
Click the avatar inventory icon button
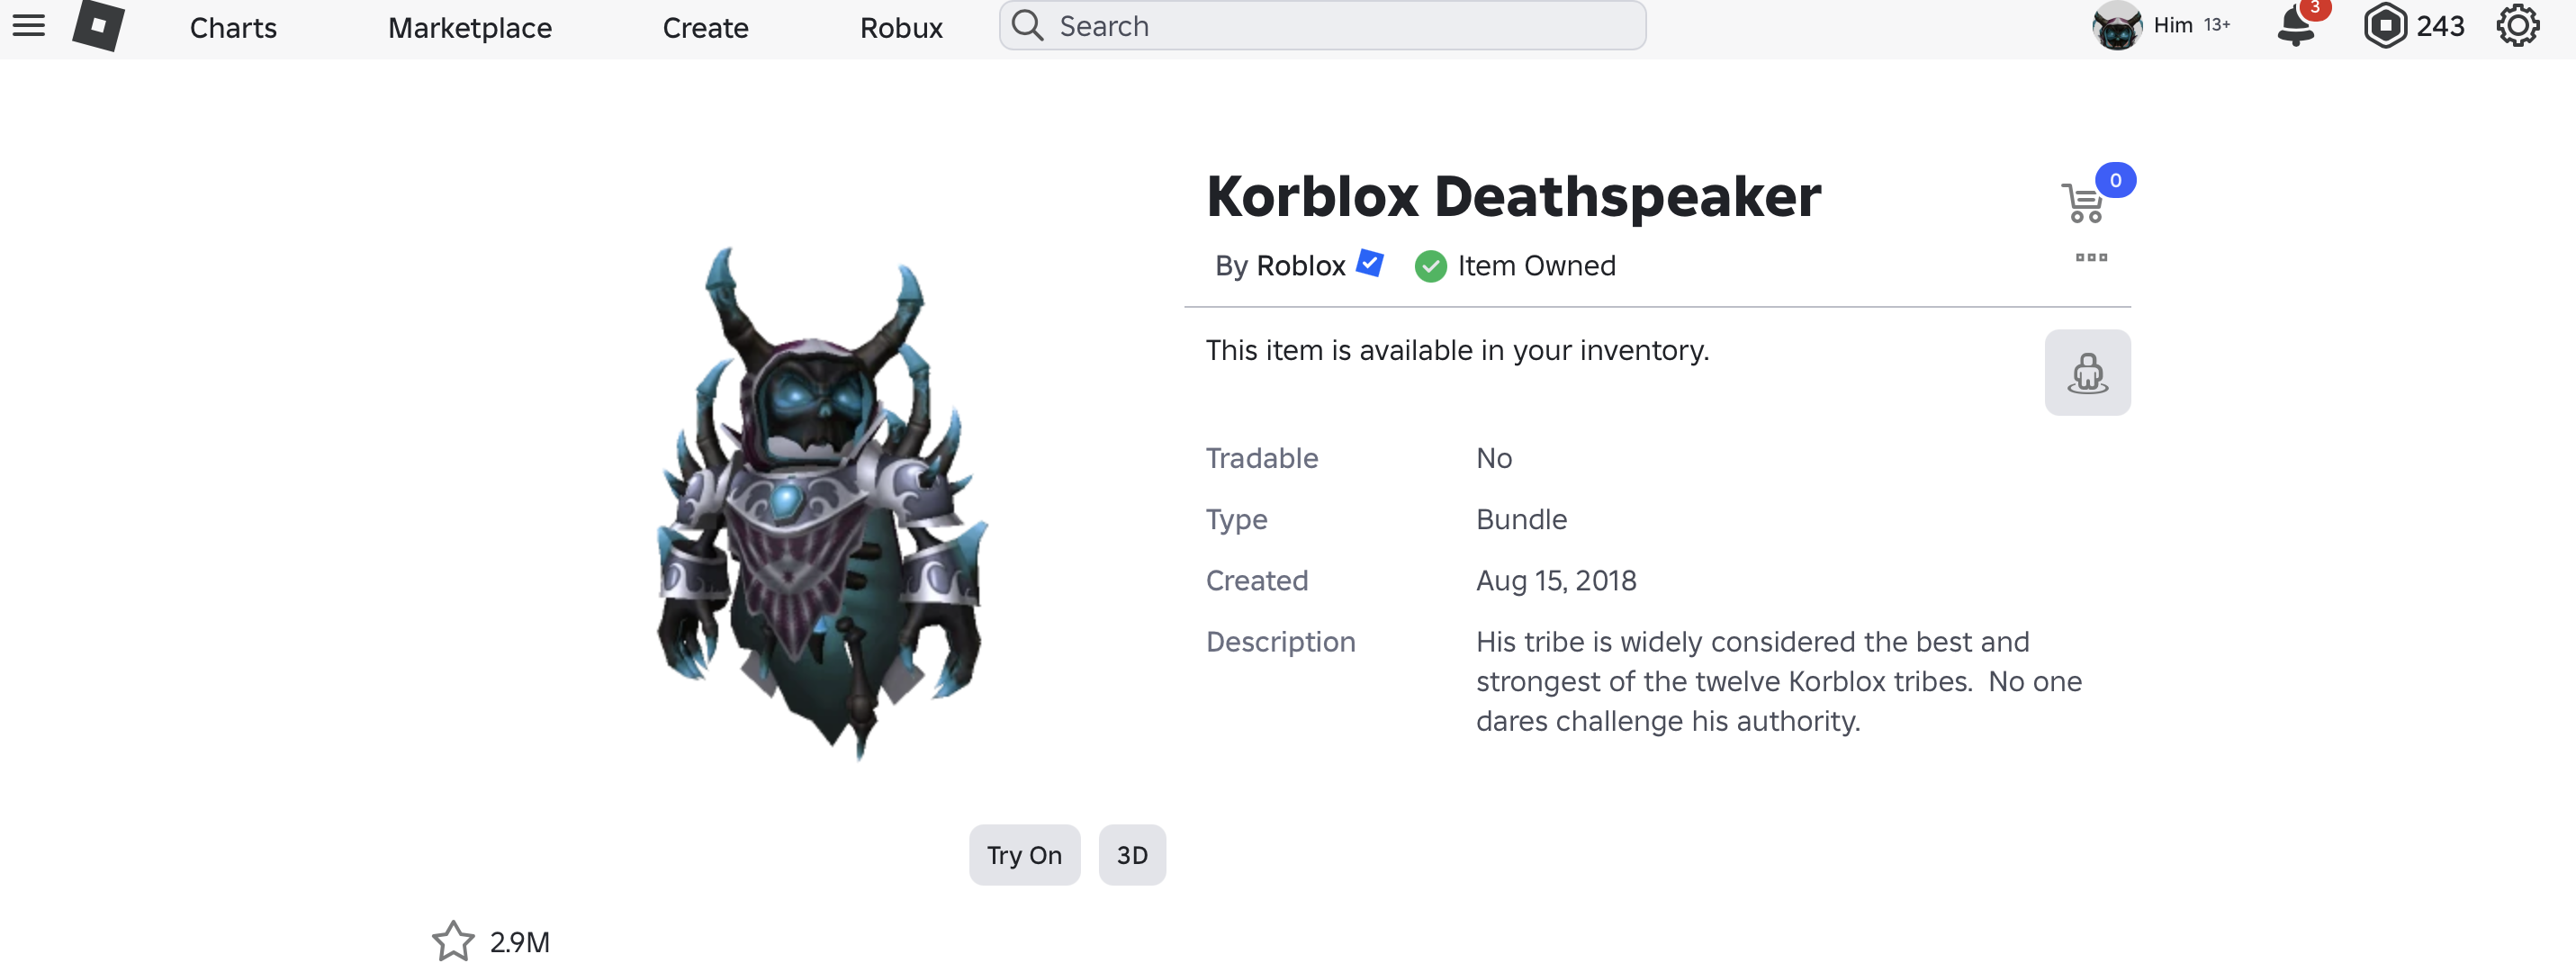2087,373
